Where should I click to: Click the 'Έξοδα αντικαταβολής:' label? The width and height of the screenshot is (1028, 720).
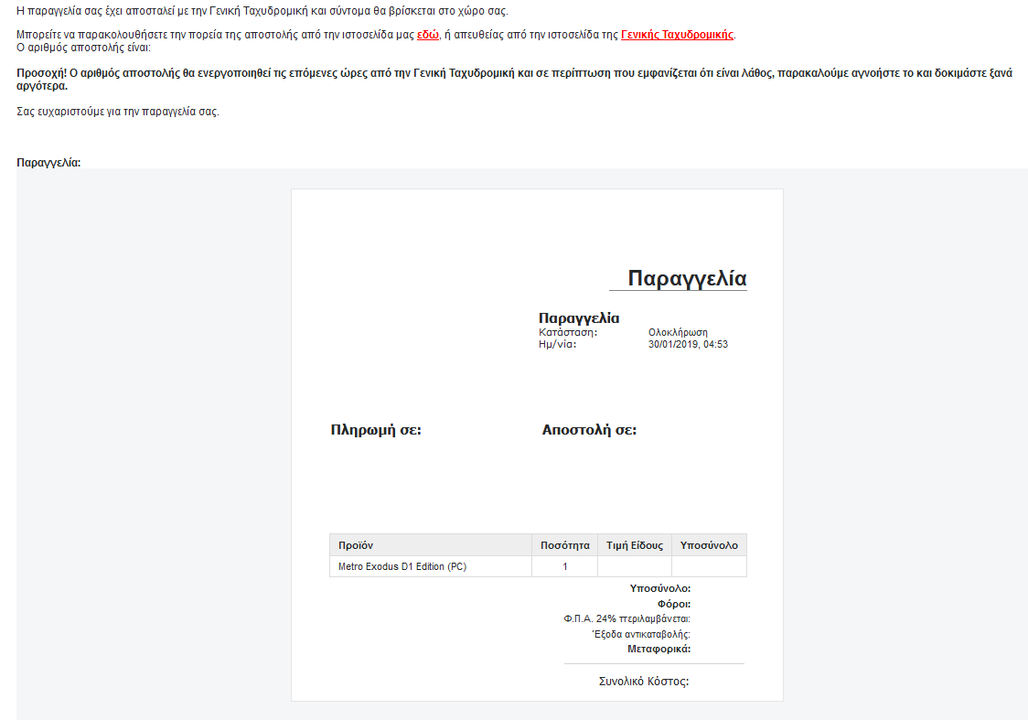point(641,634)
